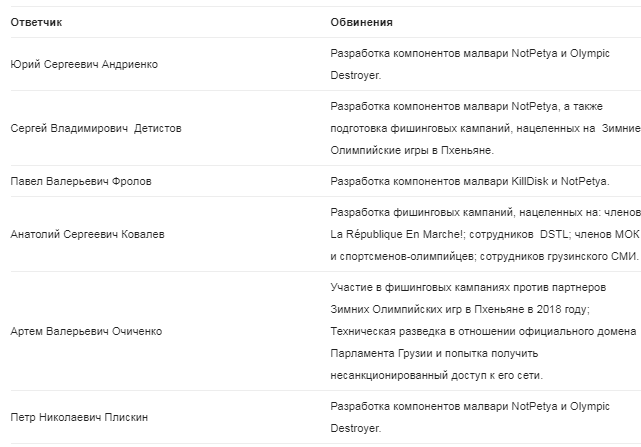Select the name Сергей Владимирович Детистов
Viewport: 641px width, 447px height.
pos(96,128)
